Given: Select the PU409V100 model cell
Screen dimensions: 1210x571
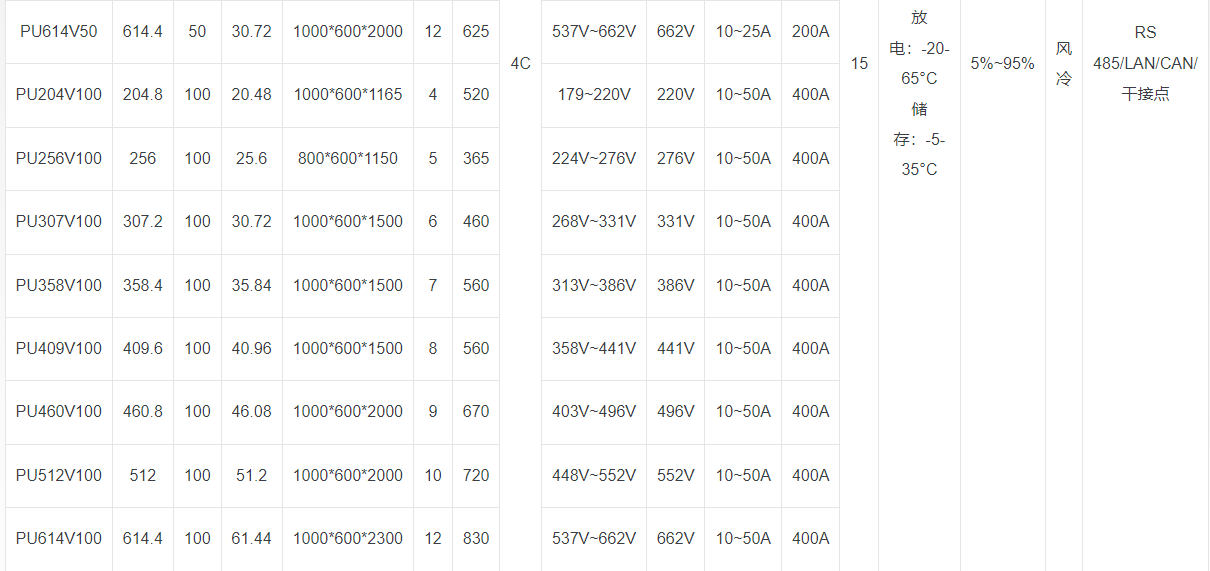Looking at the screenshot, I should [59, 348].
